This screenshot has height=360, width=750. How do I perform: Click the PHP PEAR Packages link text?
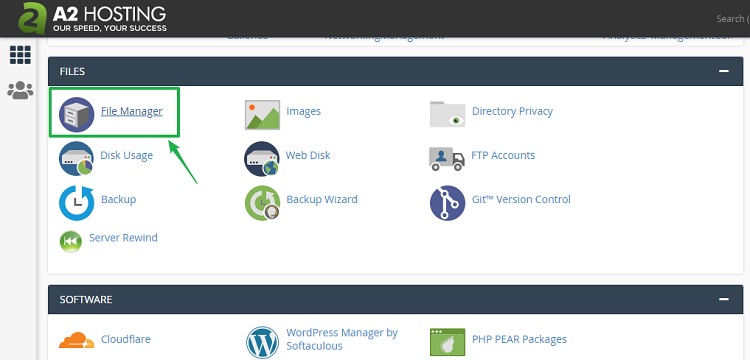[x=519, y=339]
